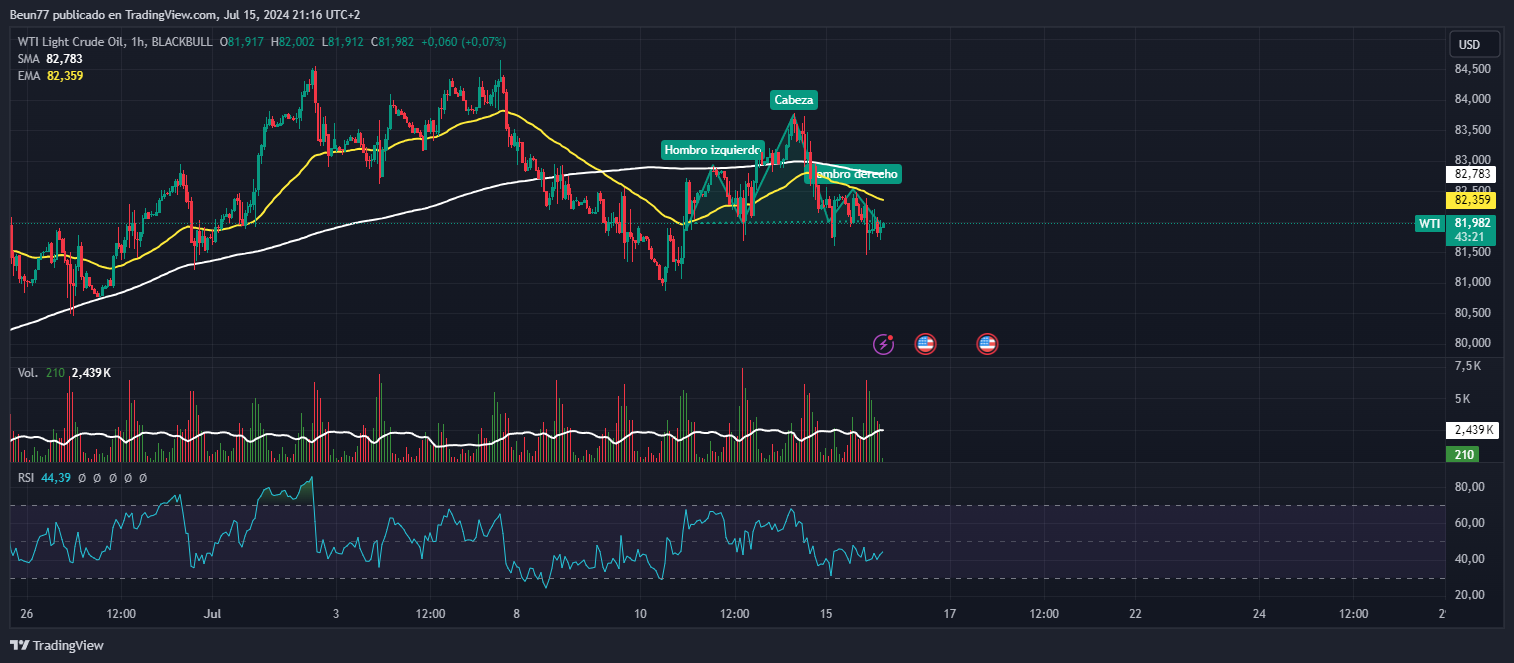Open the US flag event beside lightning icon
Viewport: 1514px width, 663px height.
coord(925,344)
